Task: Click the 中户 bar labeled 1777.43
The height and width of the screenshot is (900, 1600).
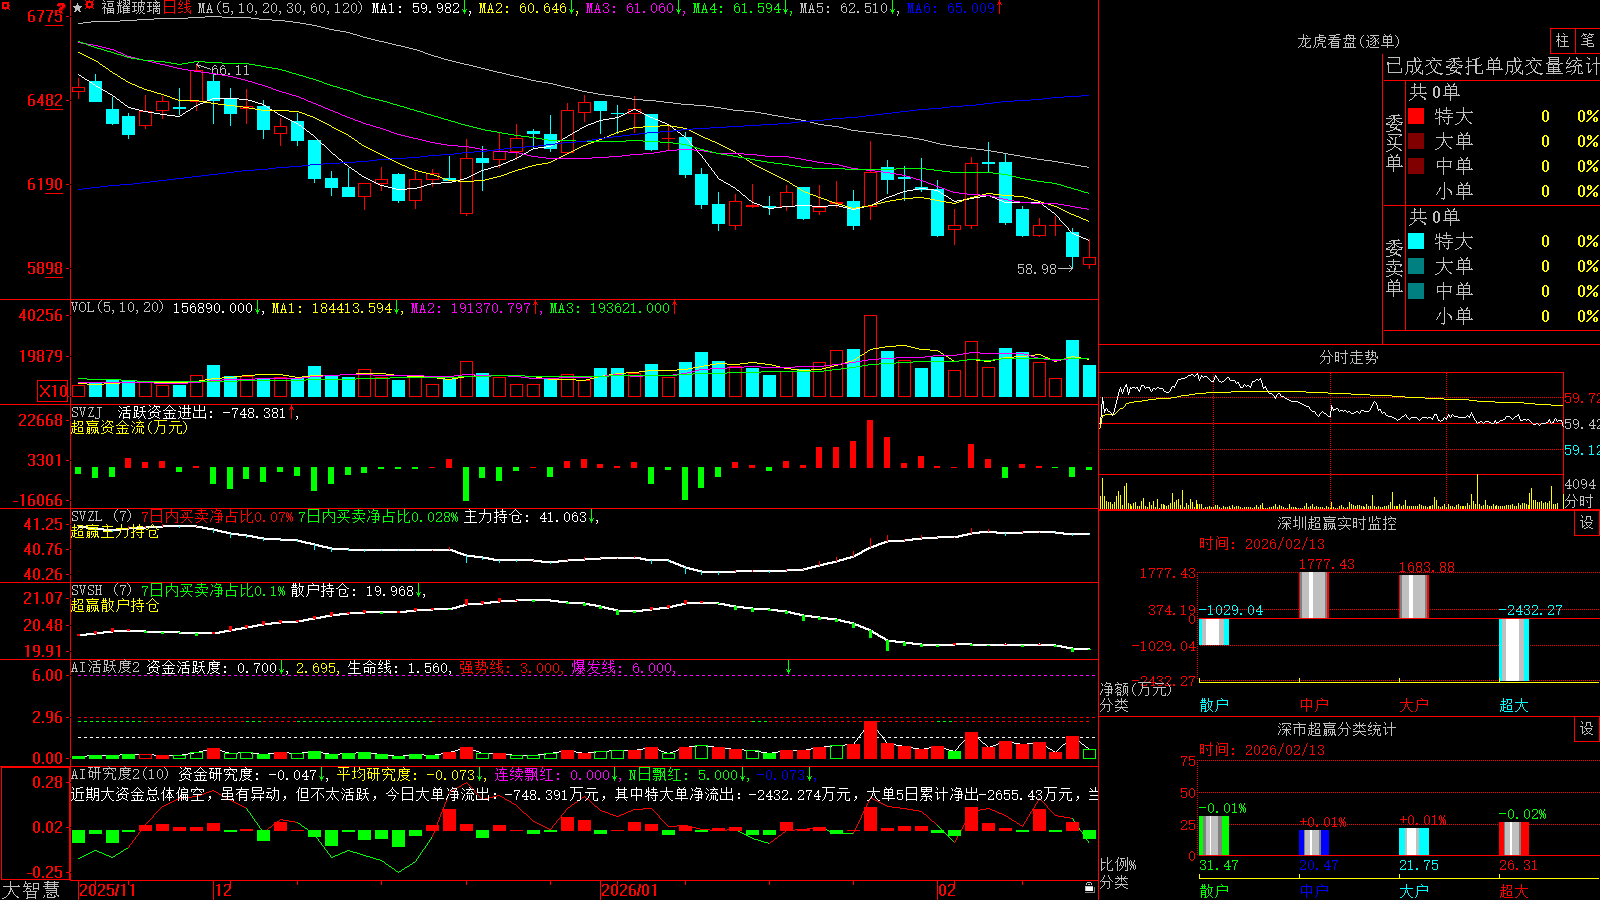Action: tap(1314, 595)
